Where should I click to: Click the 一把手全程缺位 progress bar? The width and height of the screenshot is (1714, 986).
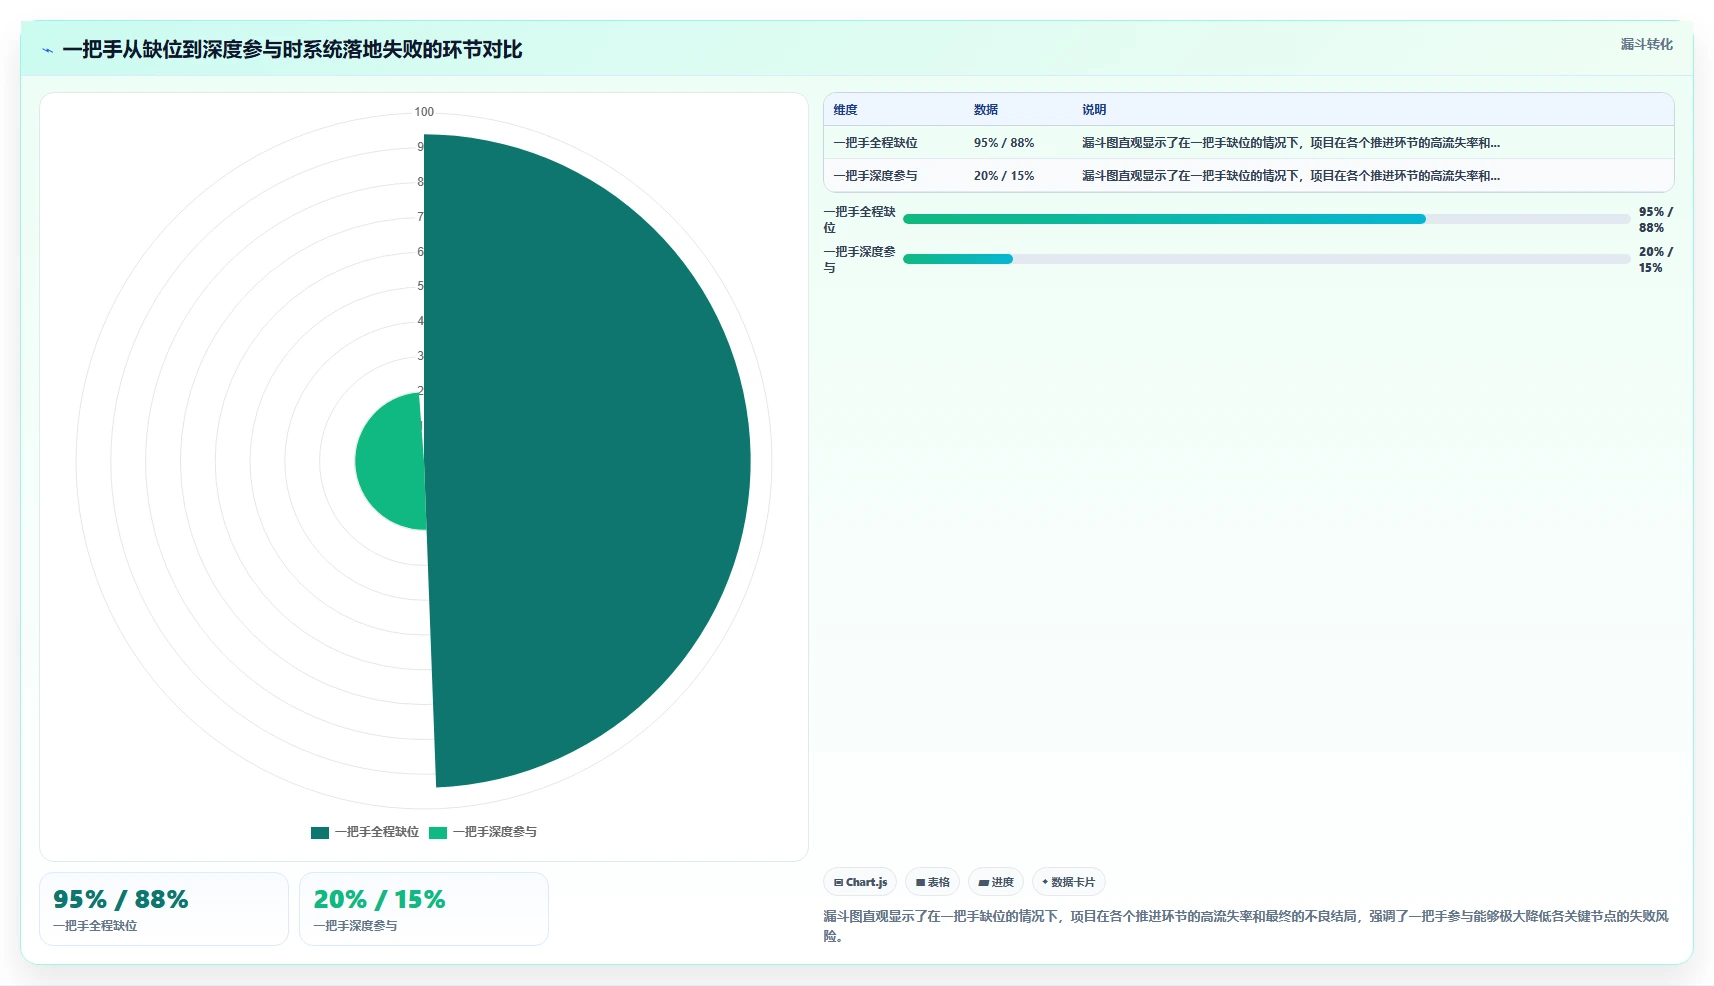pyautogui.click(x=1266, y=219)
